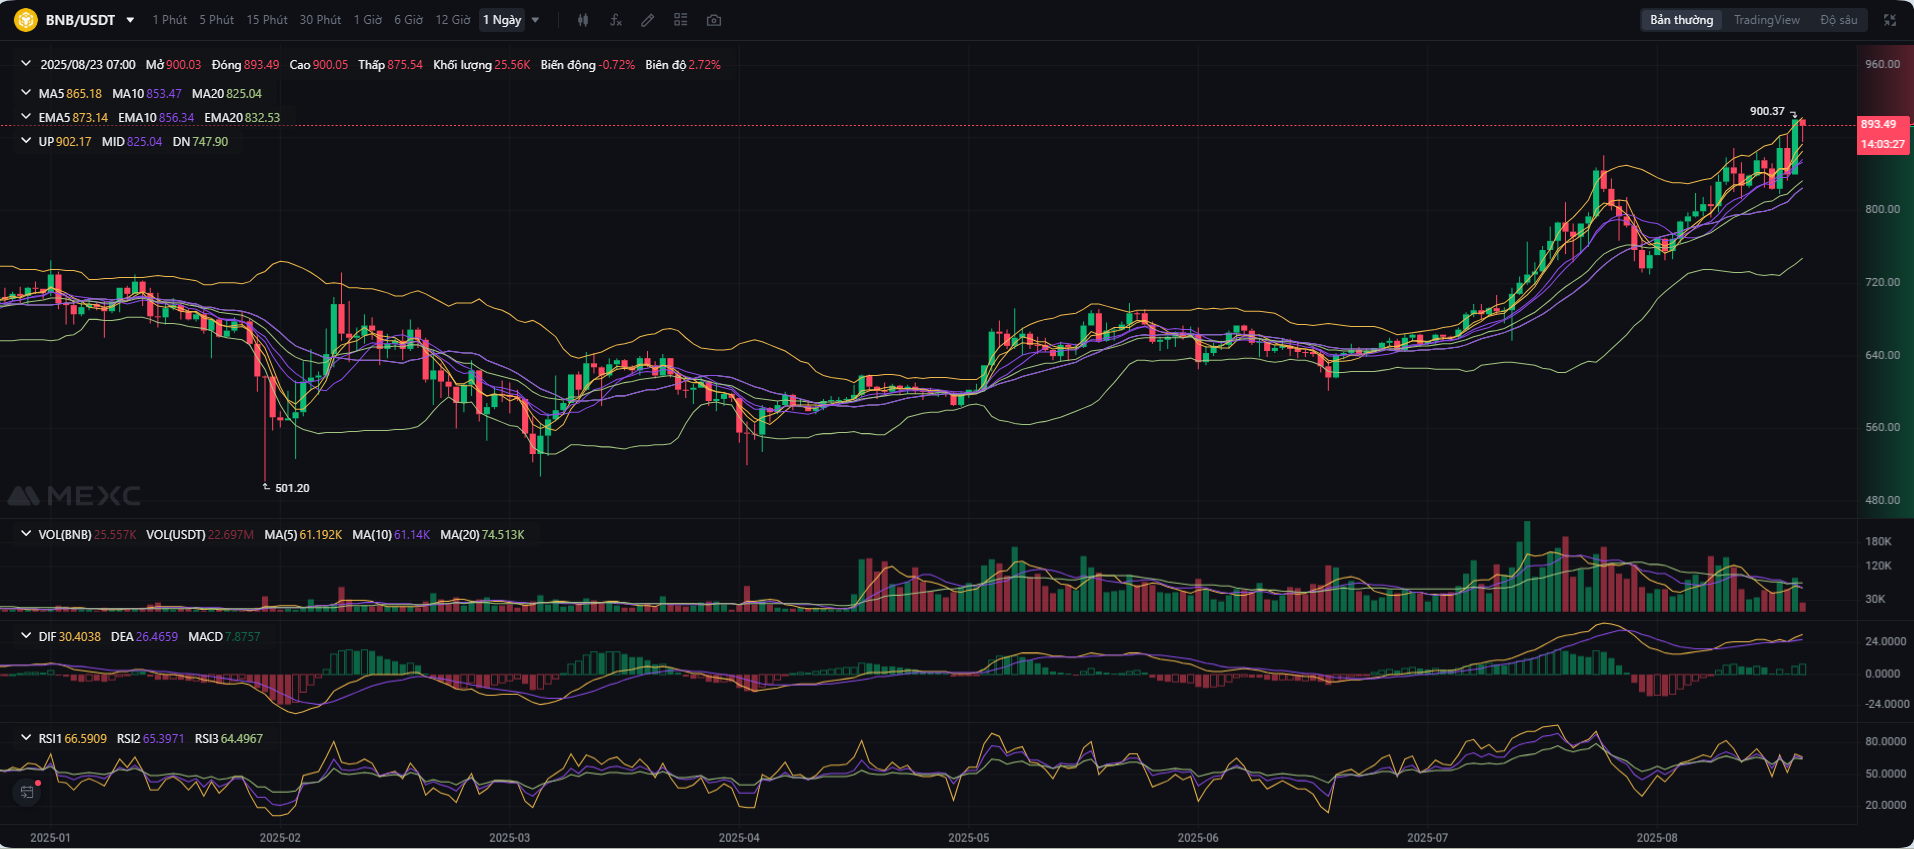This screenshot has height=849, width=1914.
Task: Choose the 1 Giờ timeframe
Action: click(368, 20)
